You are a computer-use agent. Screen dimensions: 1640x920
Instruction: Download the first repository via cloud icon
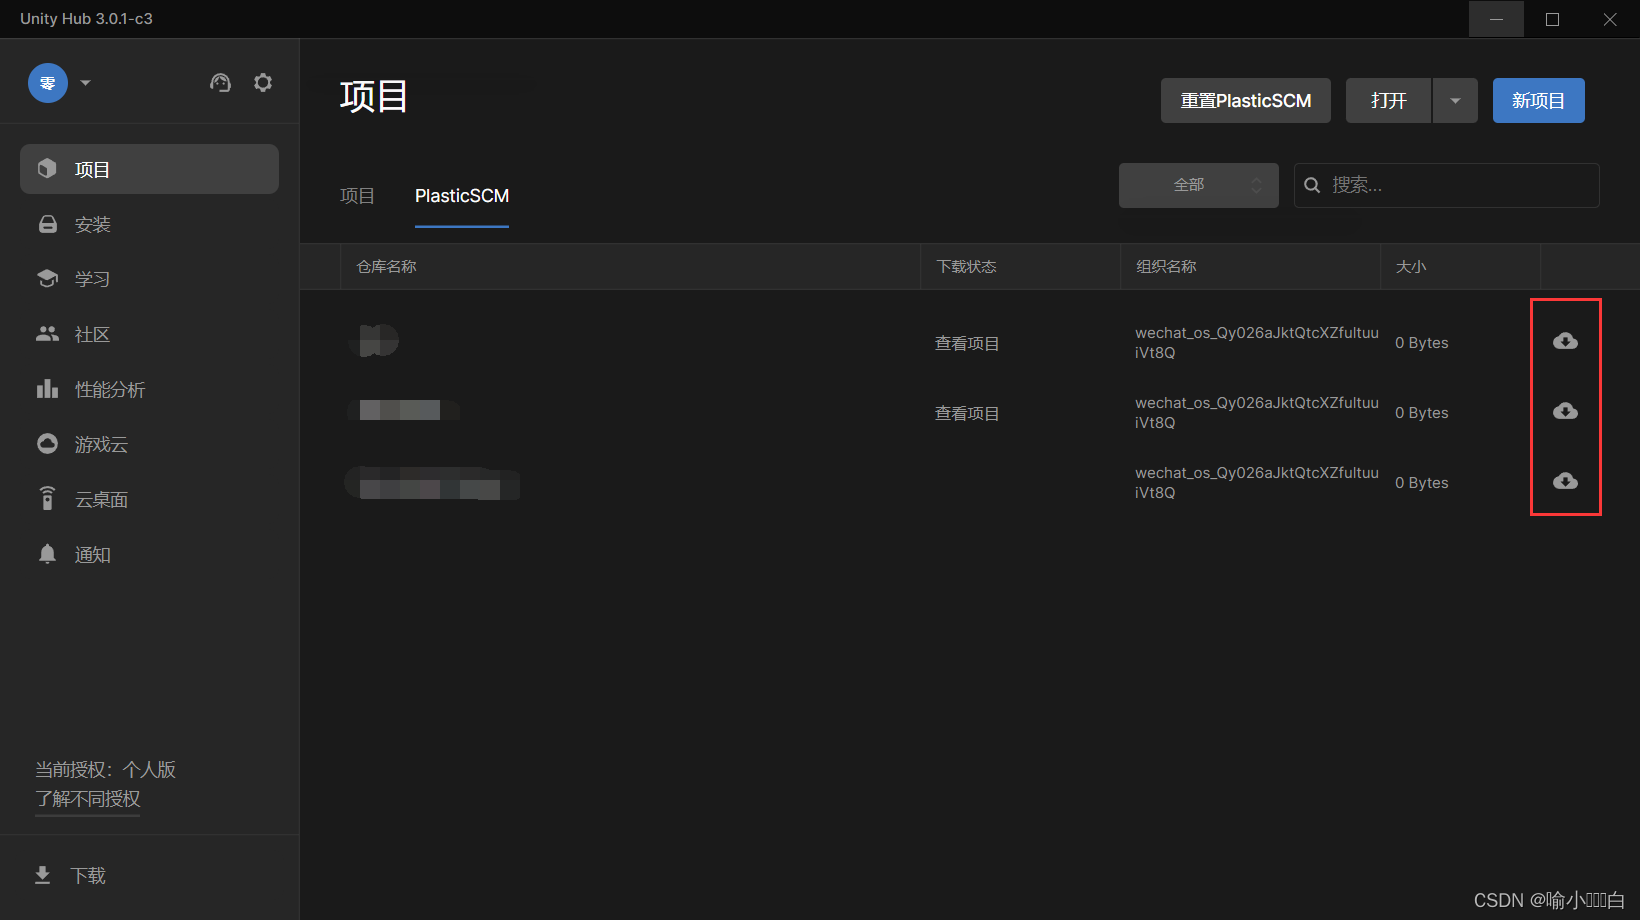(1565, 341)
